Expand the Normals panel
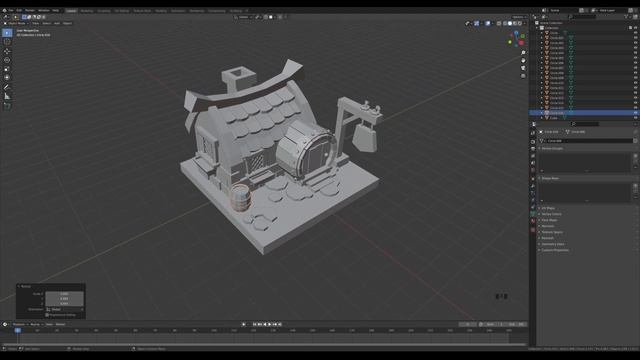Image resolution: width=640 pixels, height=360 pixels. click(547, 226)
